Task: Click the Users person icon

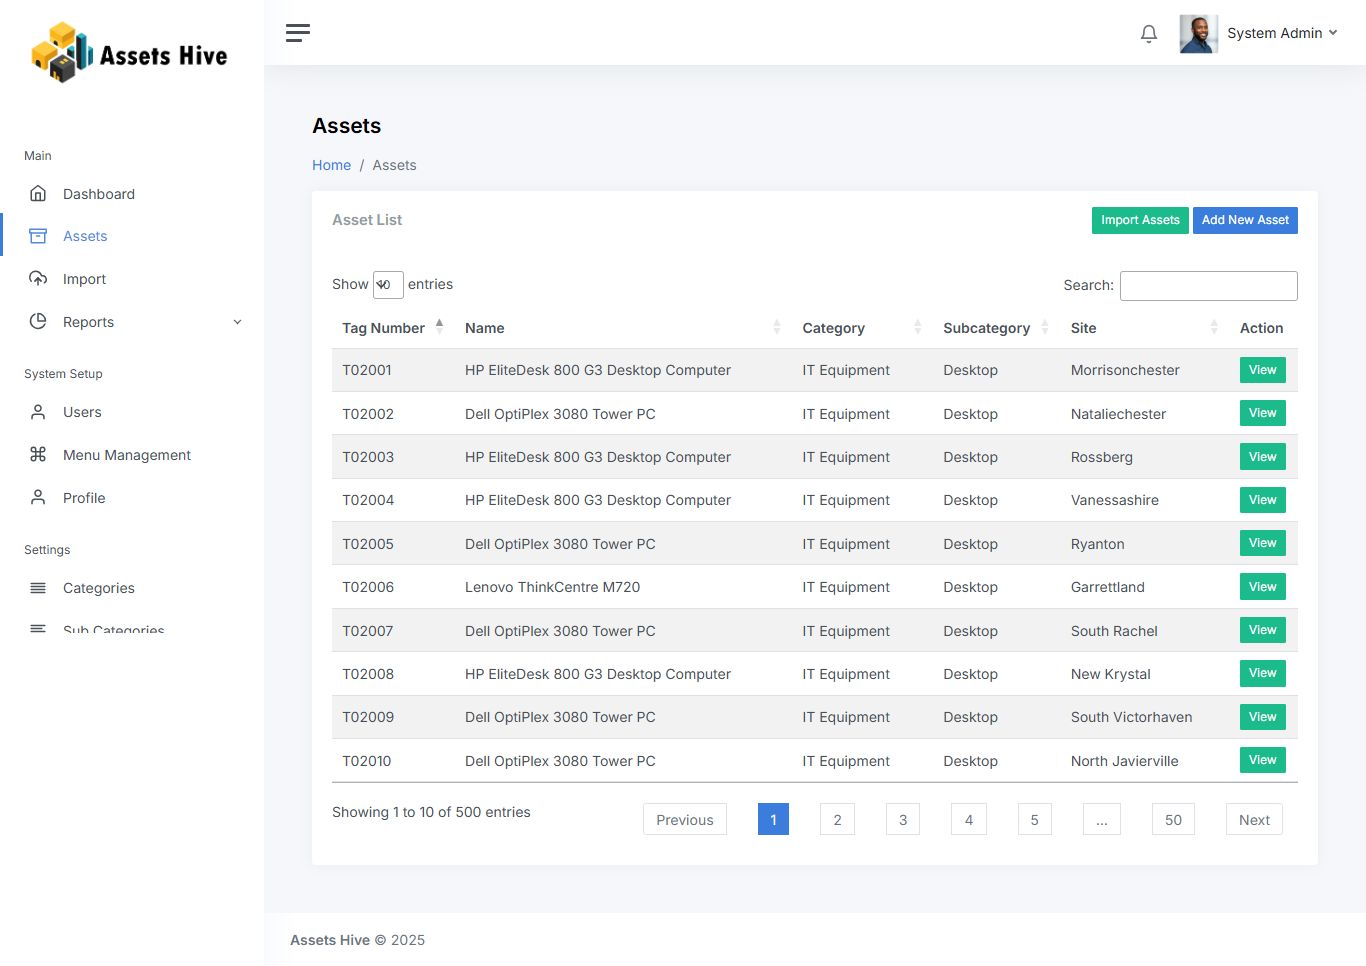Action: coord(38,412)
